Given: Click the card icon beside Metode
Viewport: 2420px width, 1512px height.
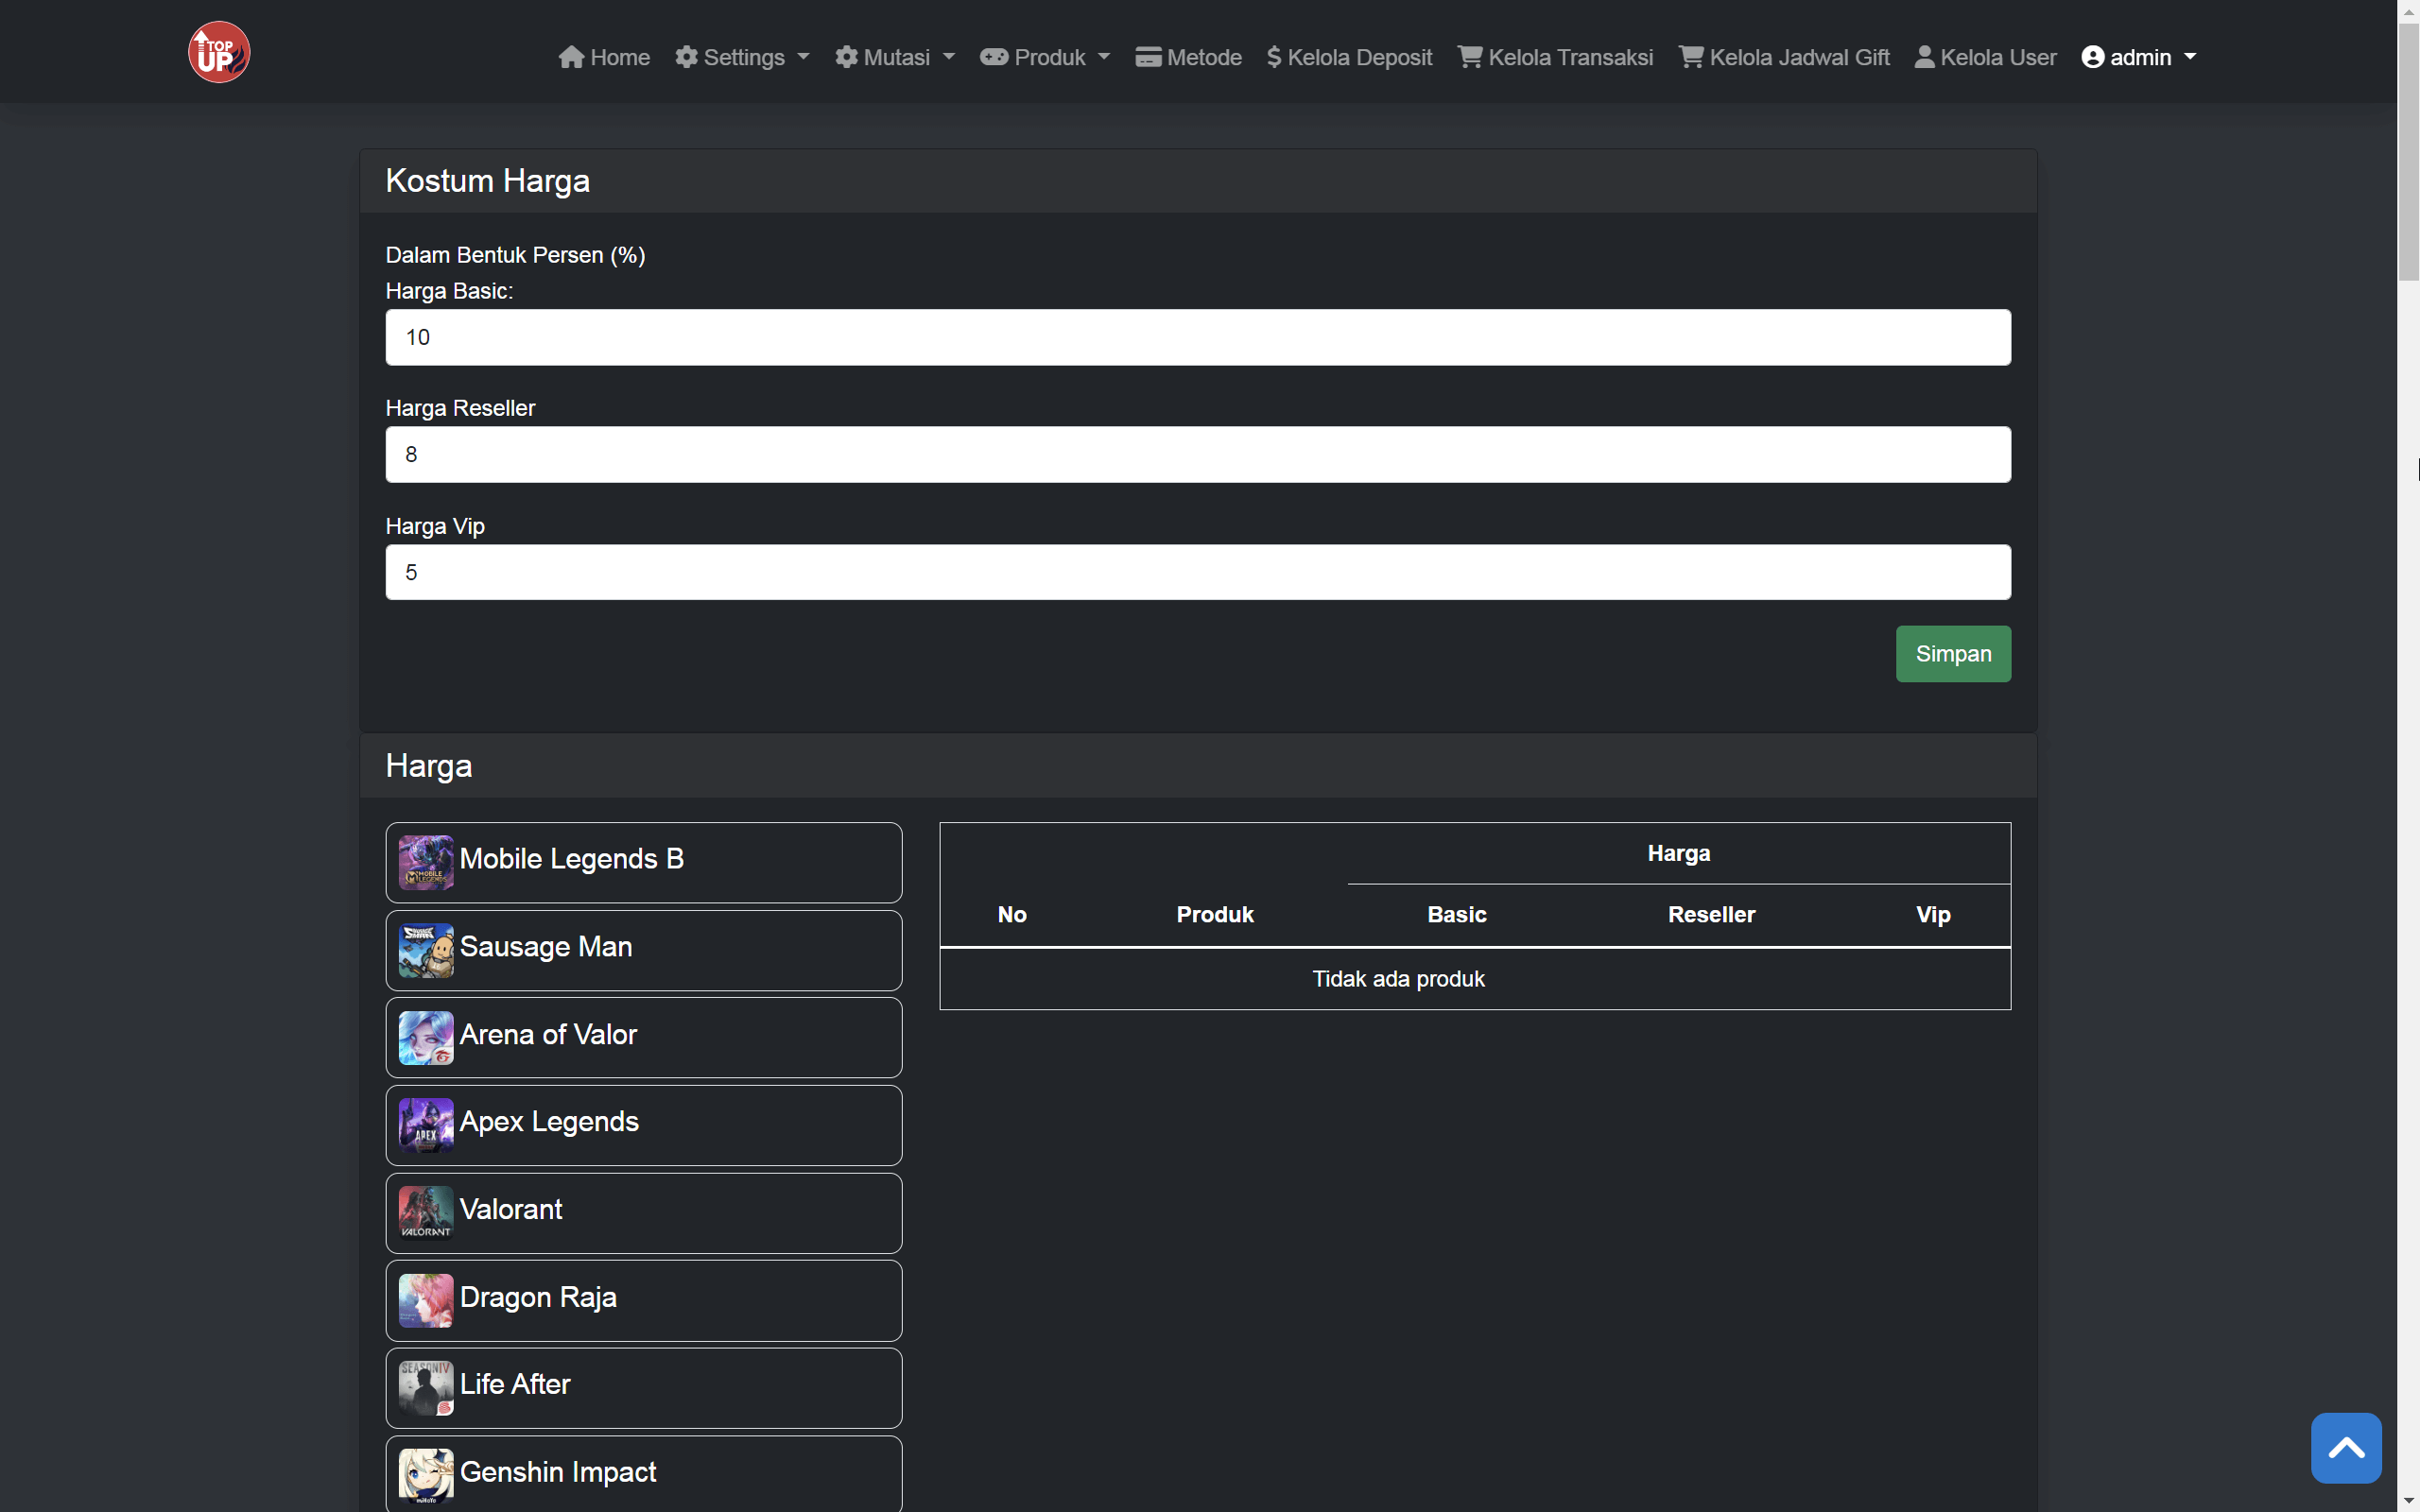Looking at the screenshot, I should point(1147,57).
